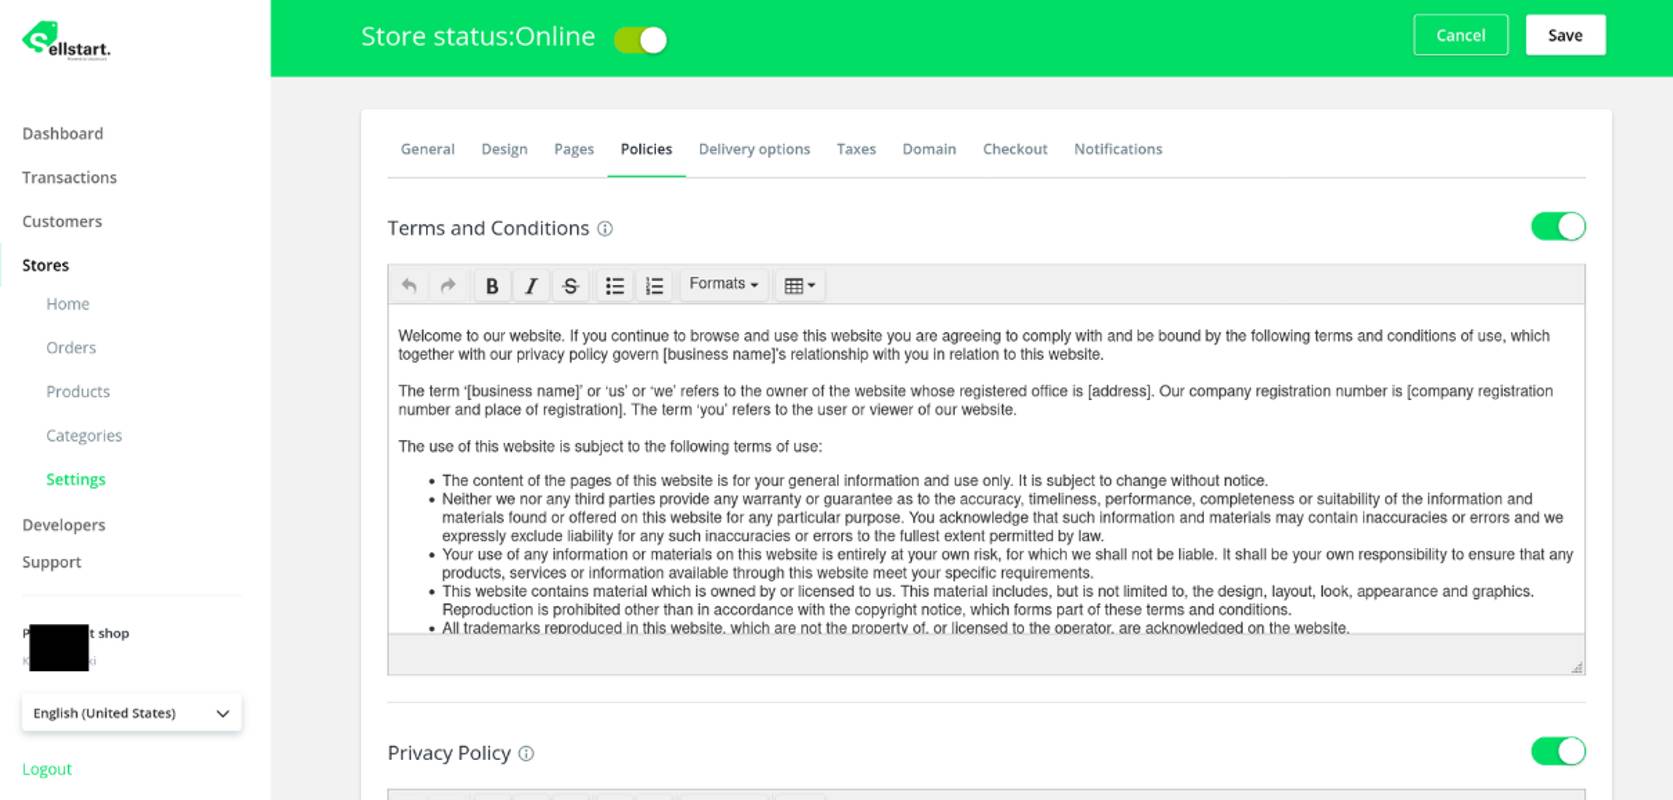Click the redo arrow in editor toolbar
Viewport: 1673px width, 800px height.
tap(448, 286)
